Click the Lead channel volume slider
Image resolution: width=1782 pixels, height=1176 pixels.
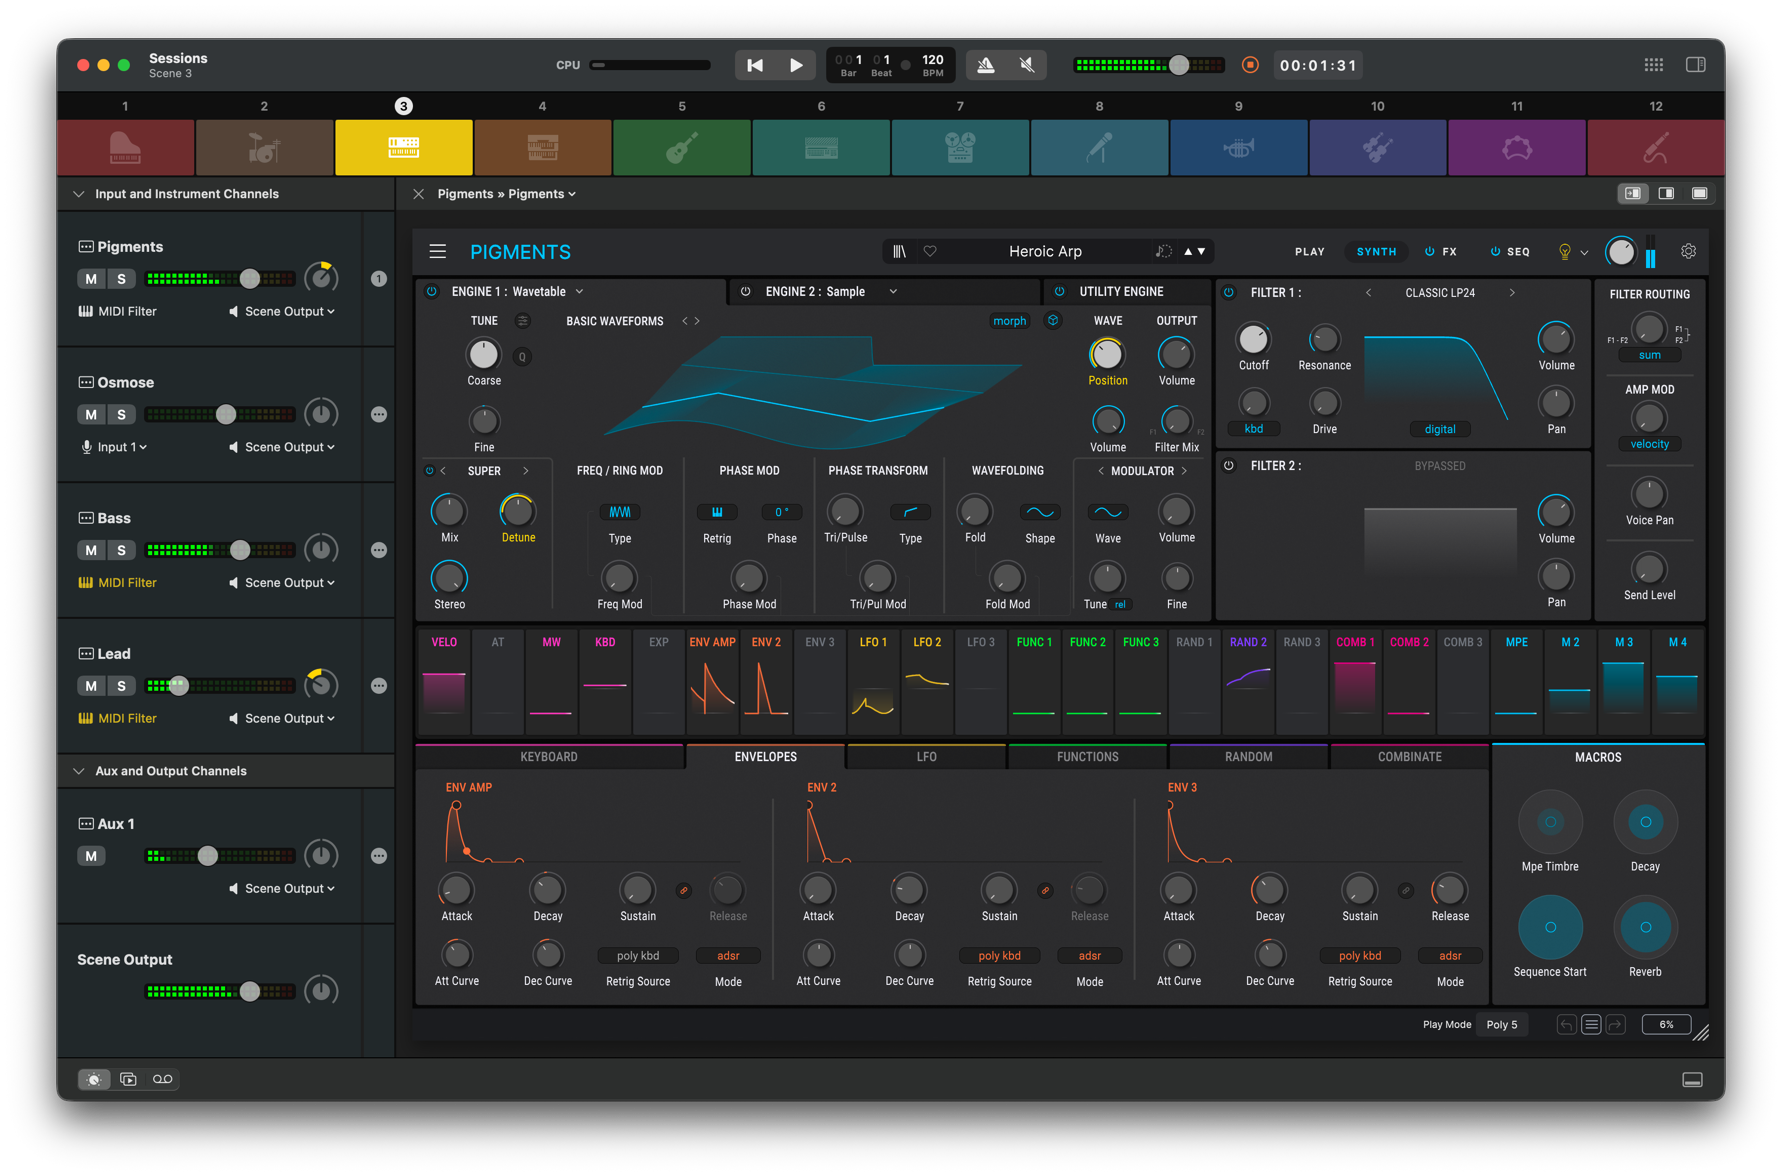(180, 686)
